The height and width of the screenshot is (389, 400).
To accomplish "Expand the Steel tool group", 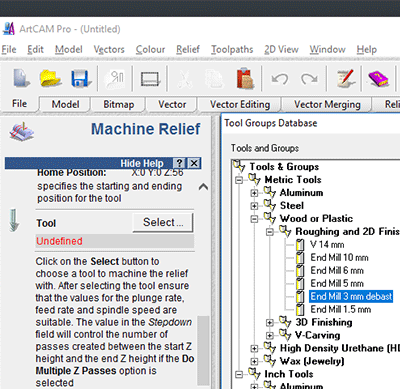I will pos(254,206).
